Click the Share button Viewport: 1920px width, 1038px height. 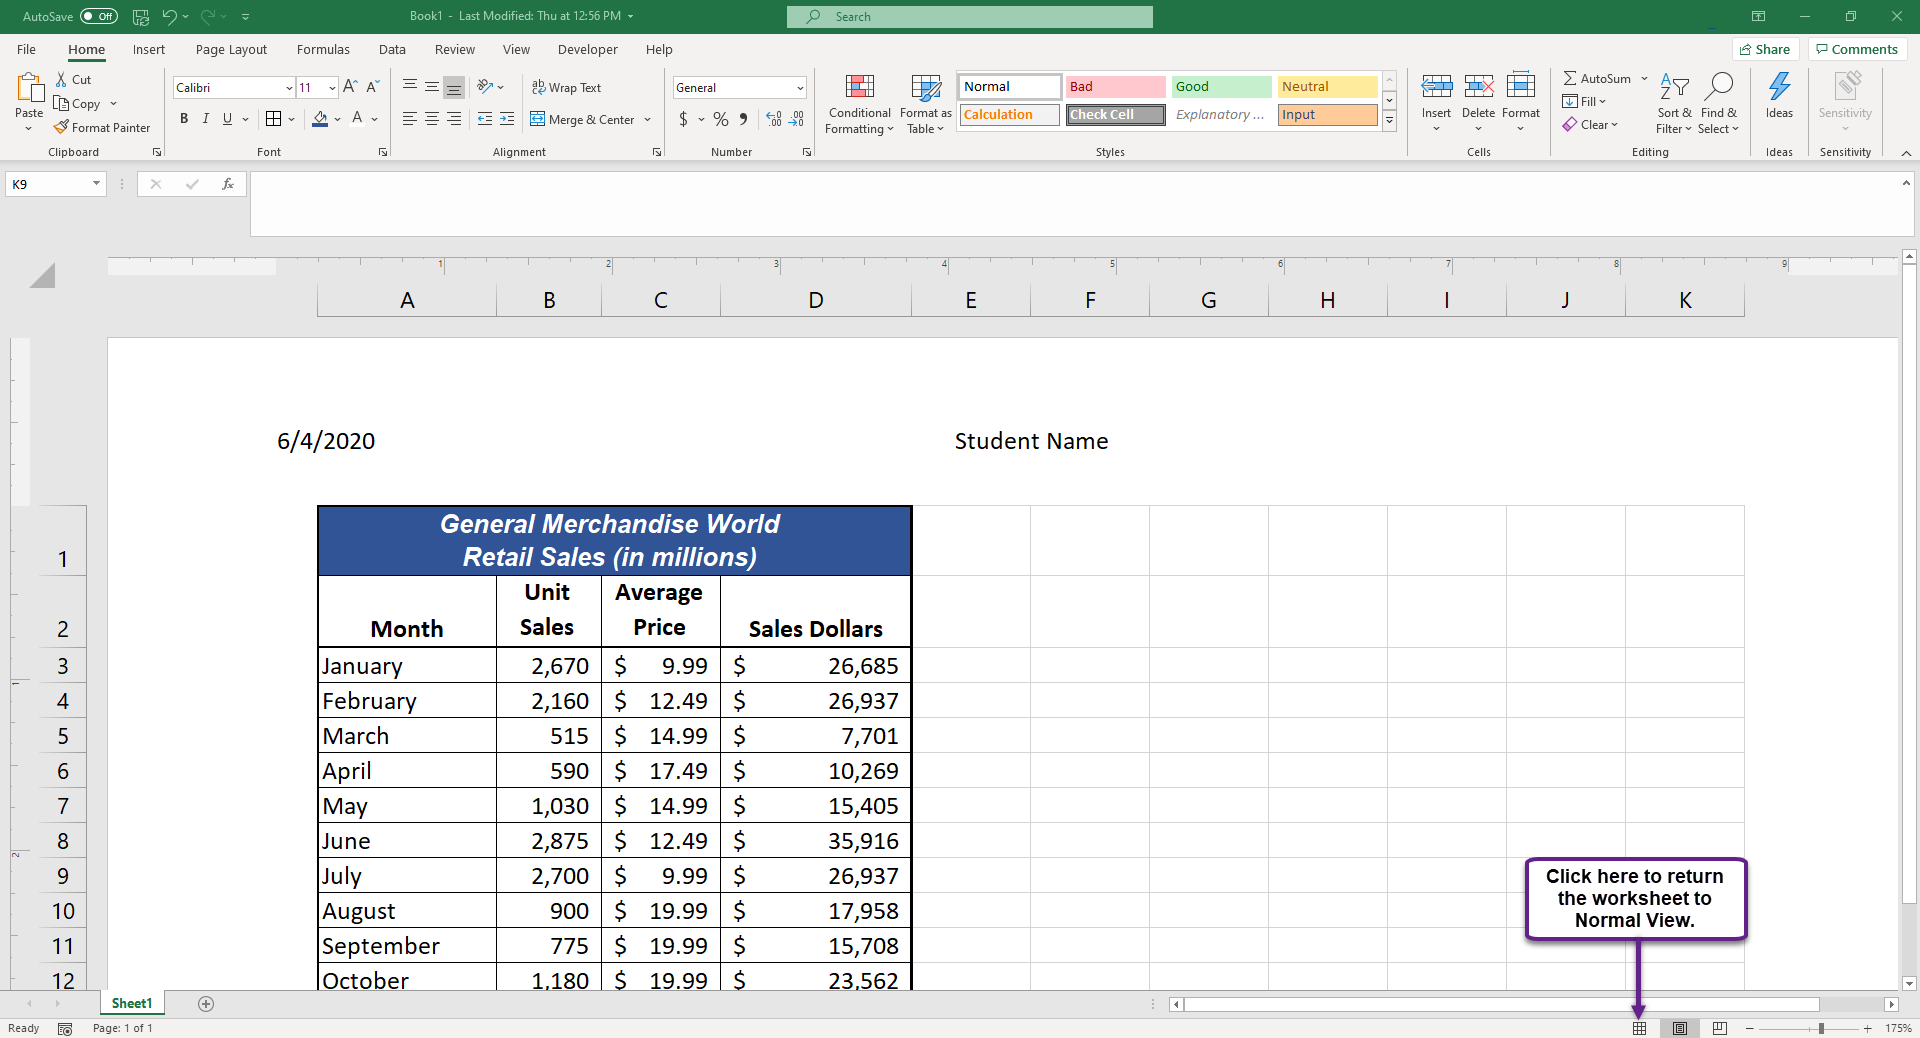point(1766,49)
